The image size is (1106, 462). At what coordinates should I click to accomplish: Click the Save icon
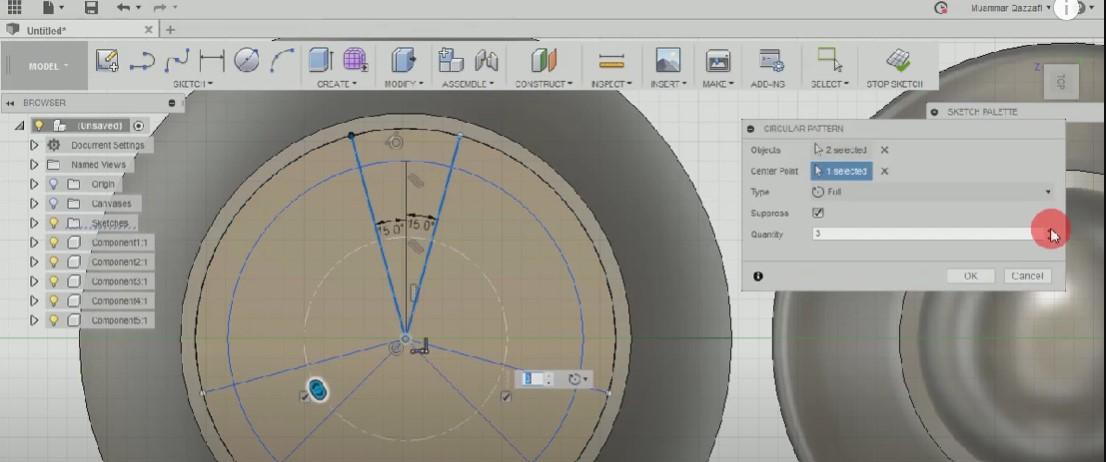pyautogui.click(x=91, y=7)
